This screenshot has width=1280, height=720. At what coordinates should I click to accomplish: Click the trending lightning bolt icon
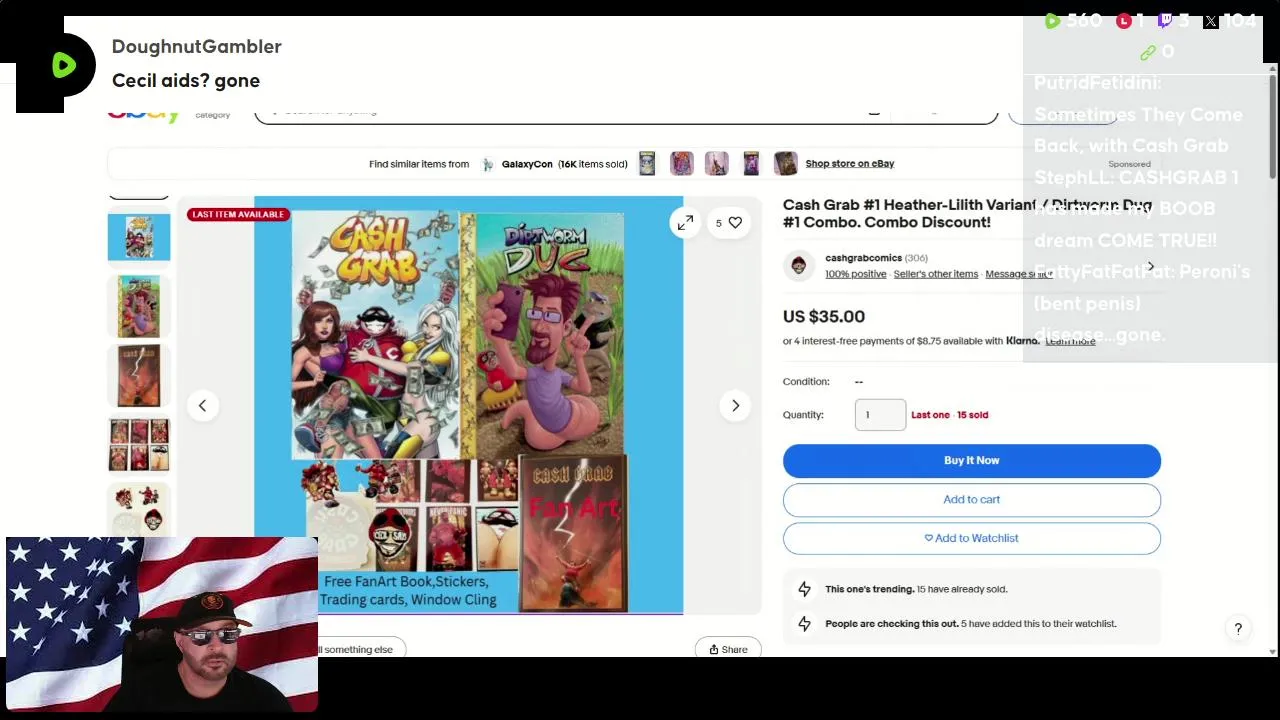(x=804, y=589)
